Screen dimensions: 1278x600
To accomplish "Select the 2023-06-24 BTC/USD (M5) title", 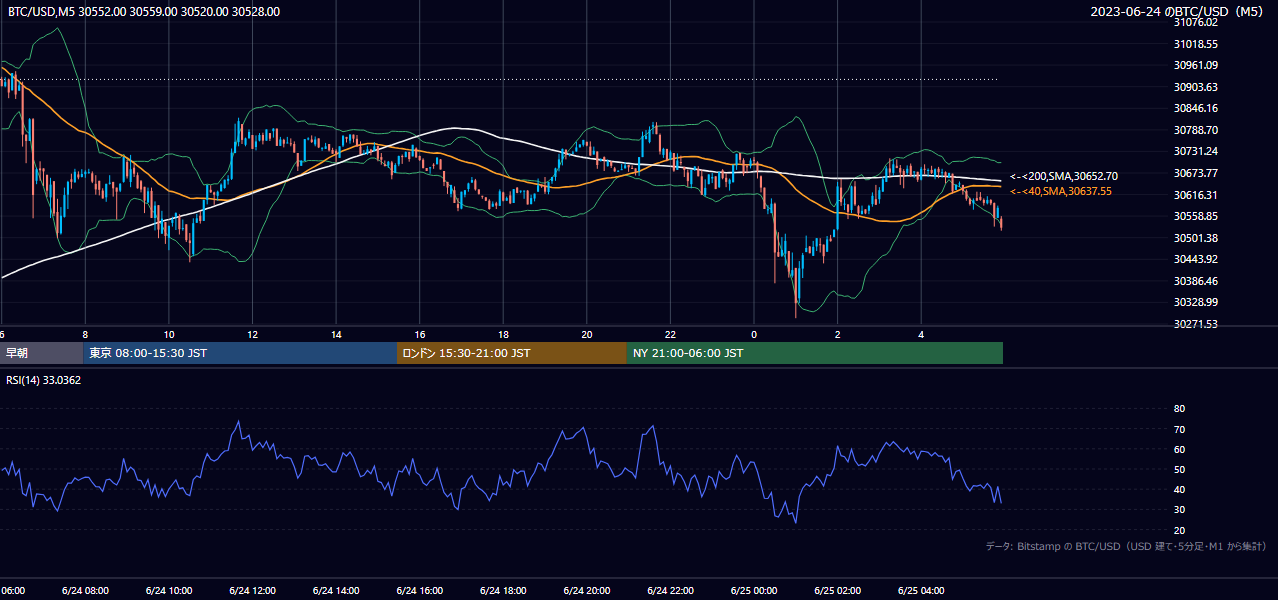I will (x=1178, y=12).
